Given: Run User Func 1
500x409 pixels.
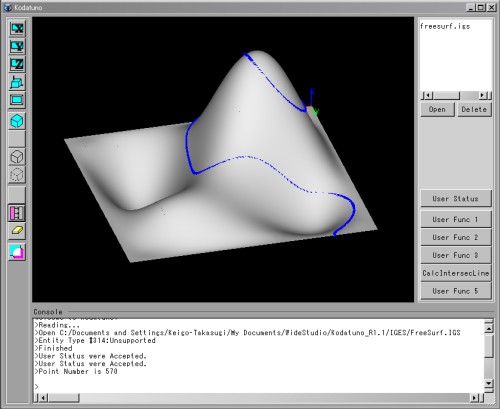Looking at the screenshot, I should coord(456,219).
